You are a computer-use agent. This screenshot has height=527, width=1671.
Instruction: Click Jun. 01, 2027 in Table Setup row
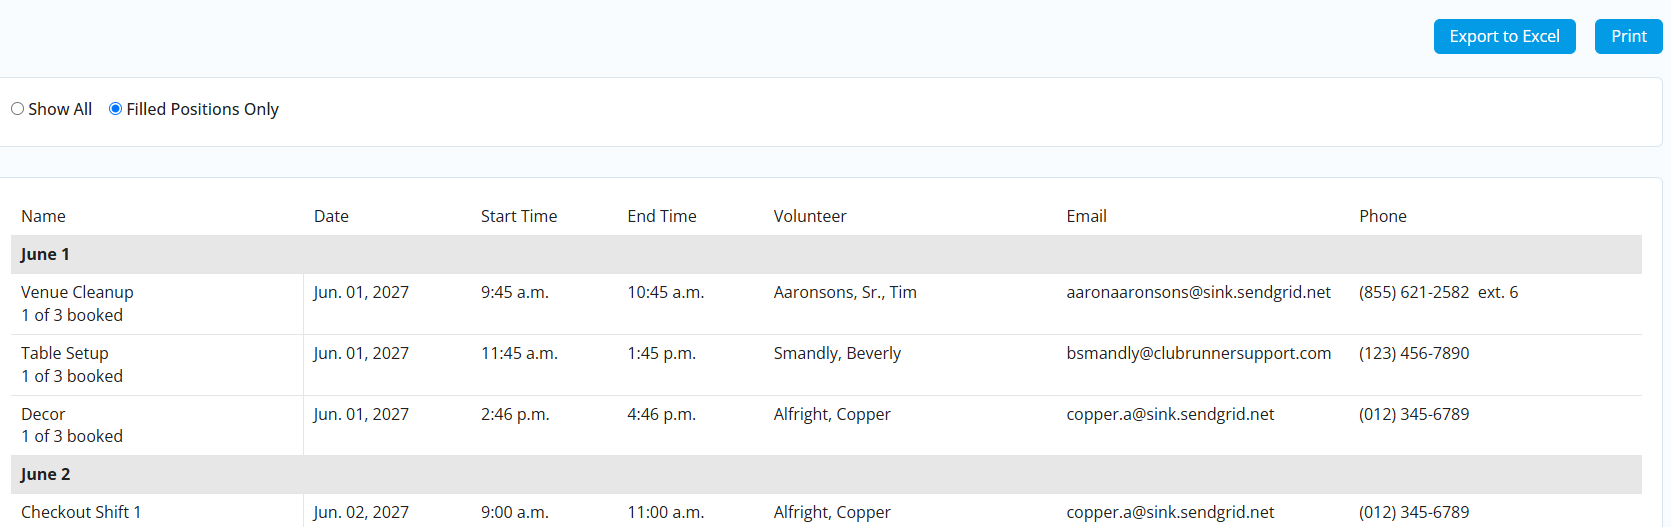click(x=361, y=353)
